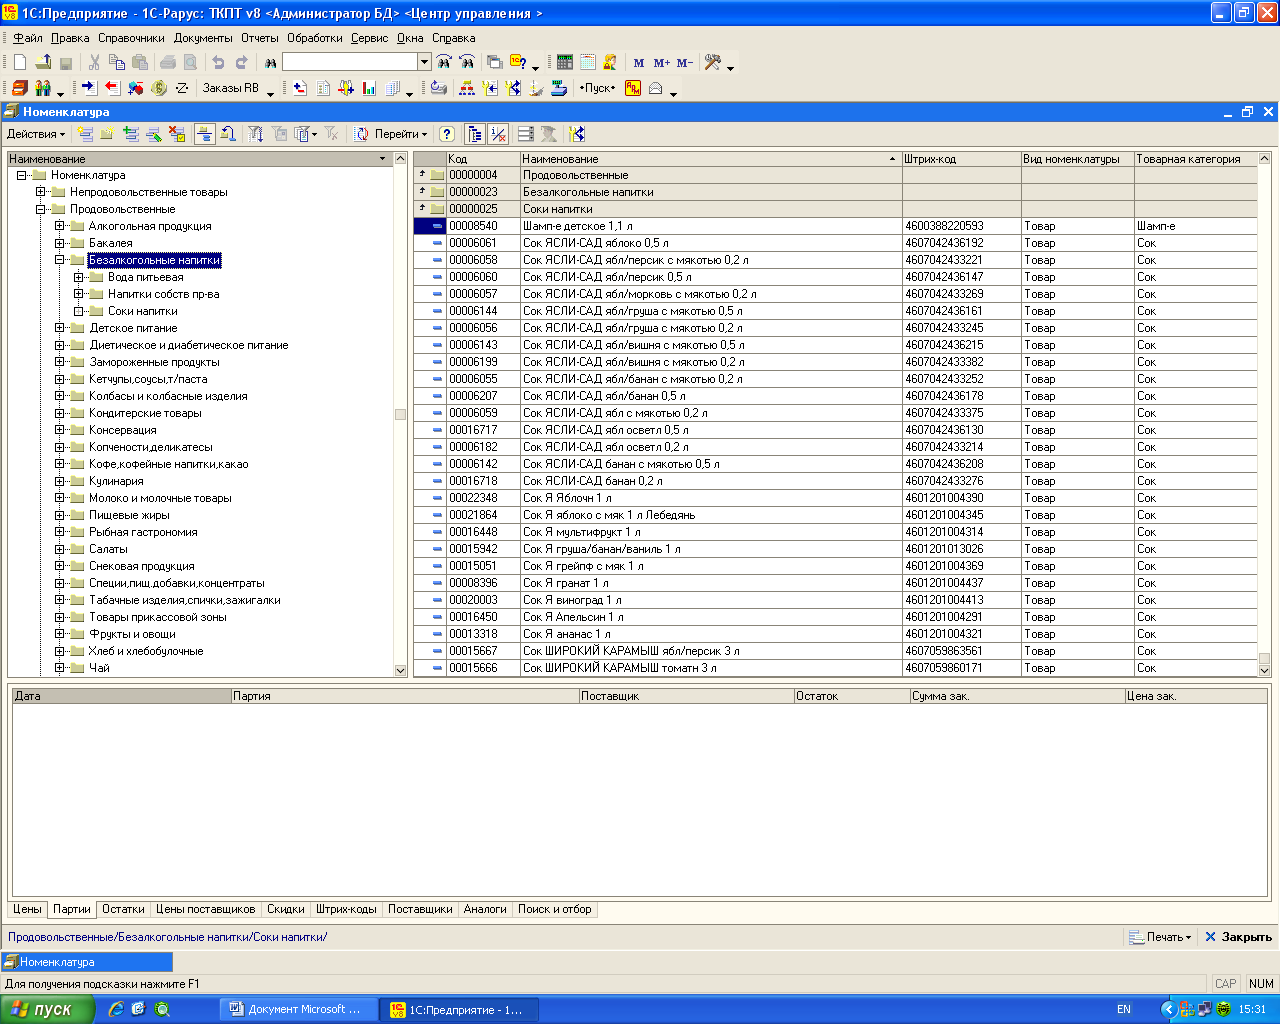Viewport: 1280px width, 1024px height.
Task: Click the Товарная категория column header
Action: 1195,159
